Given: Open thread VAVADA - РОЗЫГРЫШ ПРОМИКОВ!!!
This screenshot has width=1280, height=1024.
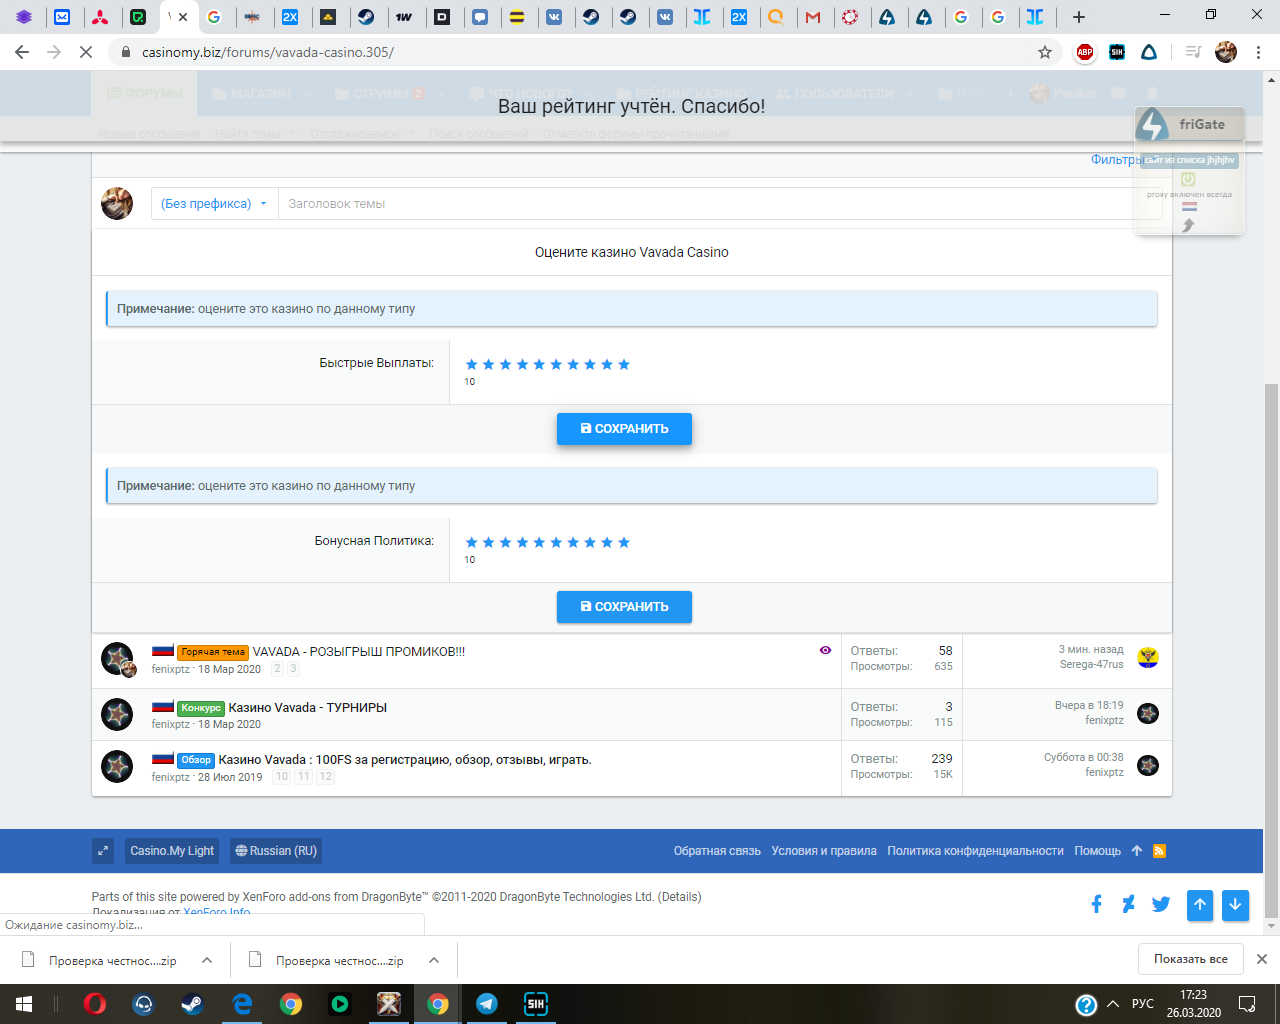Looking at the screenshot, I should point(359,651).
